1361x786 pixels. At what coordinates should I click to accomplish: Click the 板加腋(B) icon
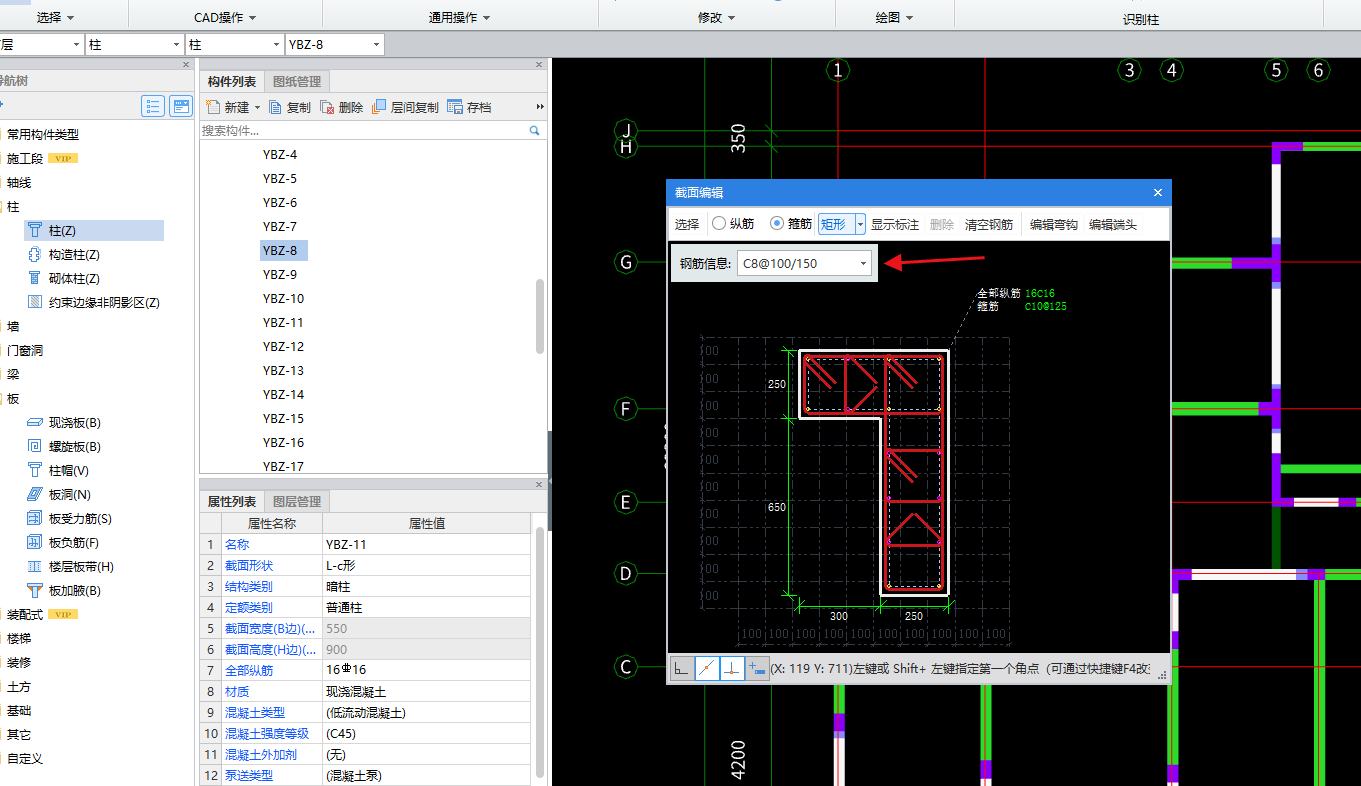[35, 591]
